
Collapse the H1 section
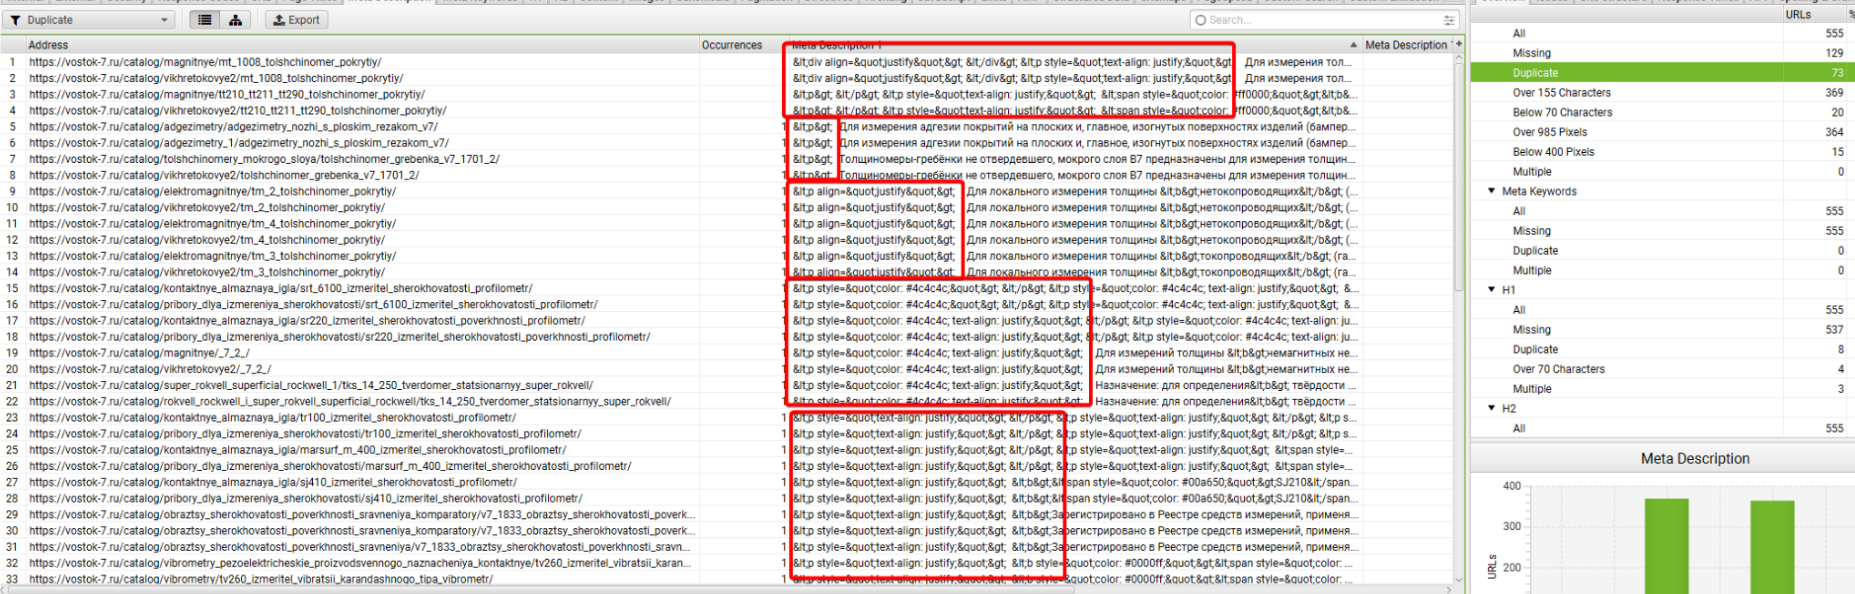1491,290
